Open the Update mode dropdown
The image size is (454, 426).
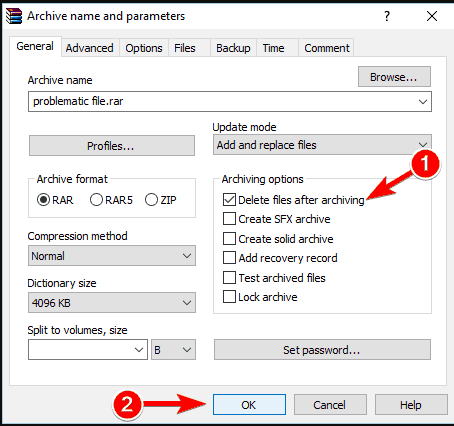322,145
